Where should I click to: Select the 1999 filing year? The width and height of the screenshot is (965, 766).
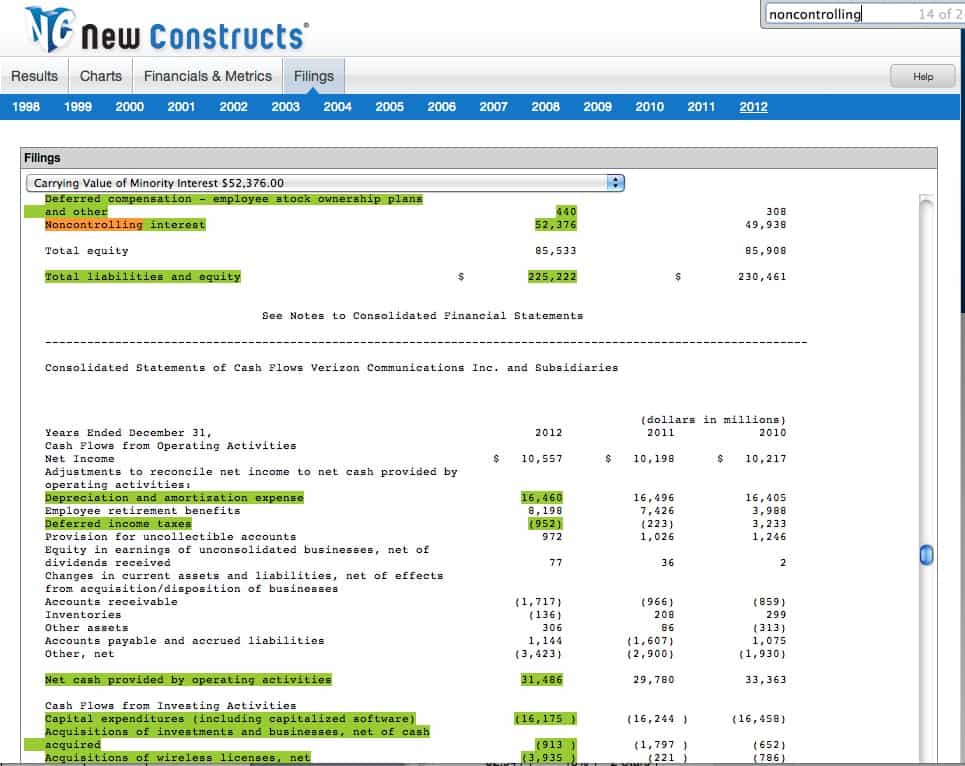pos(78,107)
